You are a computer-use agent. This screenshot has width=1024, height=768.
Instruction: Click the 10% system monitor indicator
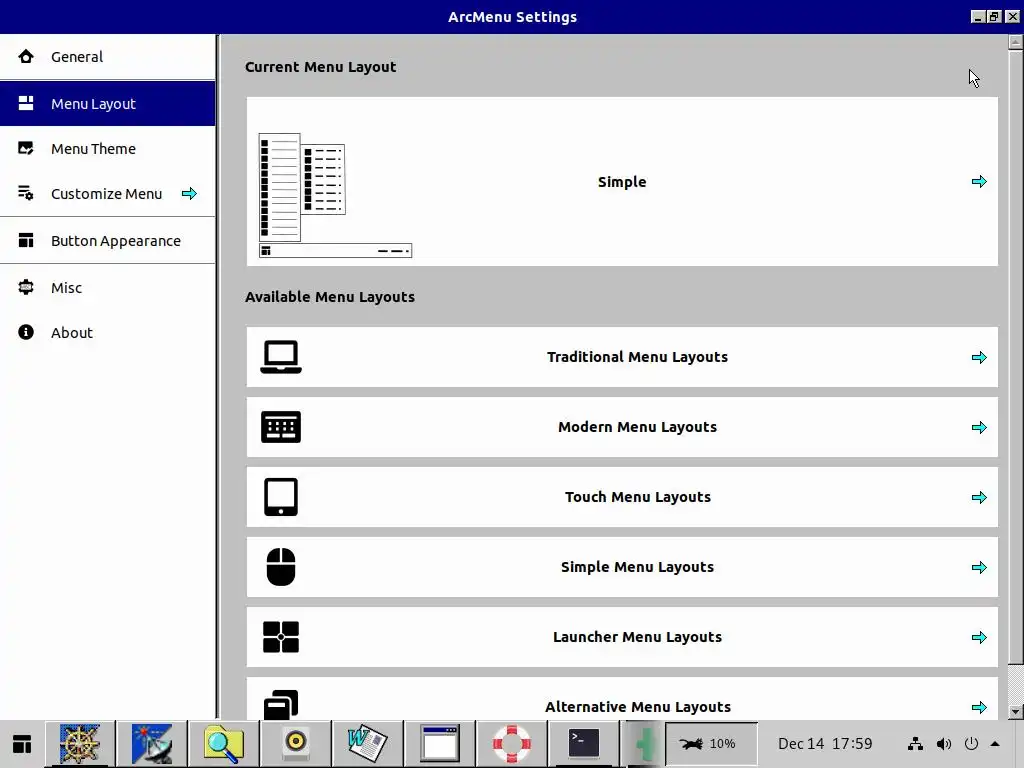pyautogui.click(x=711, y=744)
